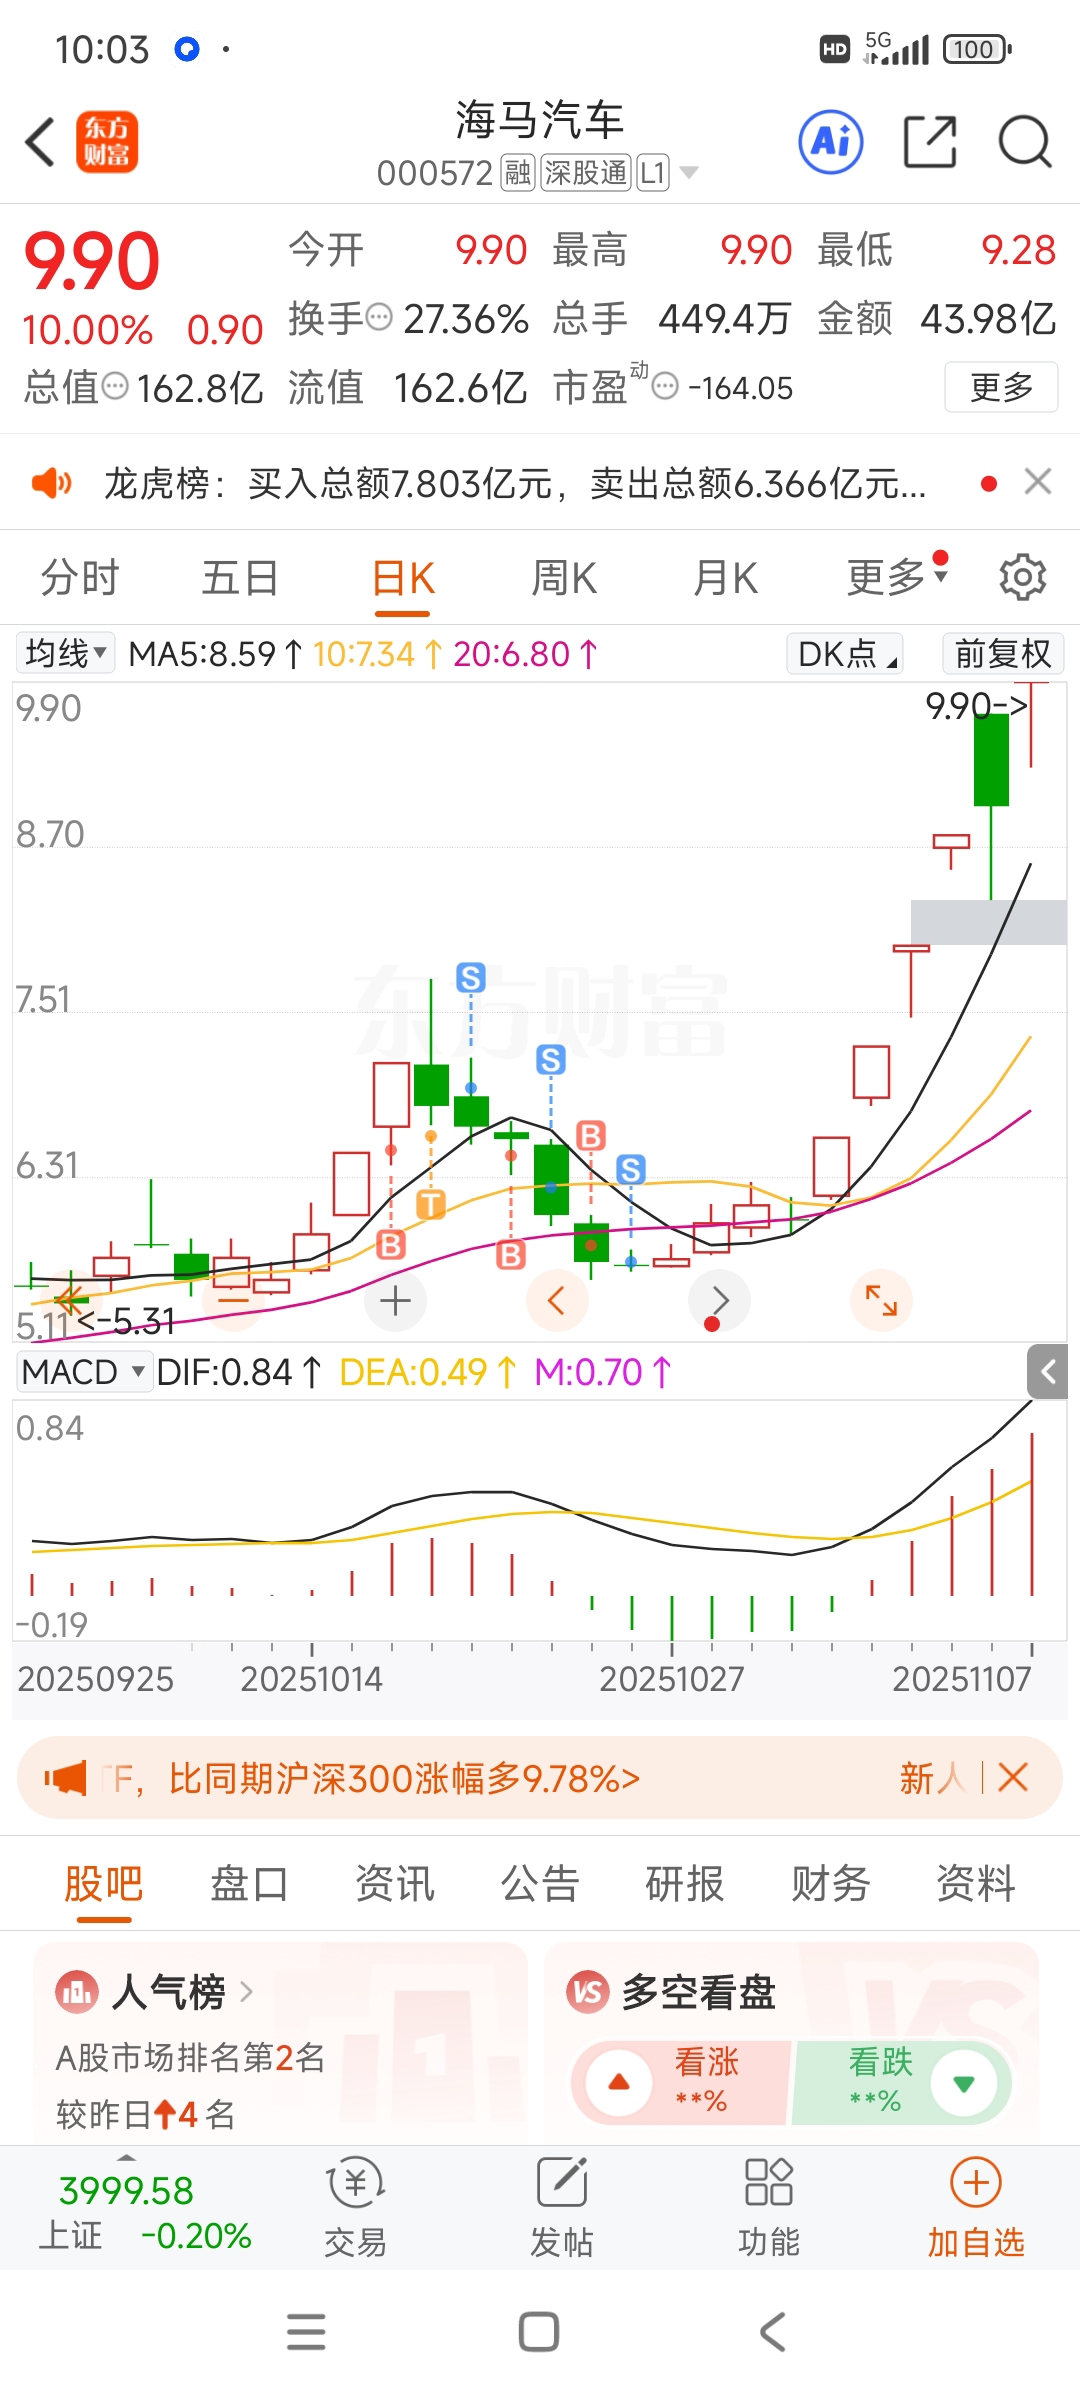Tap the 人气榜 ranking icon
Image resolution: width=1080 pixels, height=2400 pixels.
[77, 1992]
